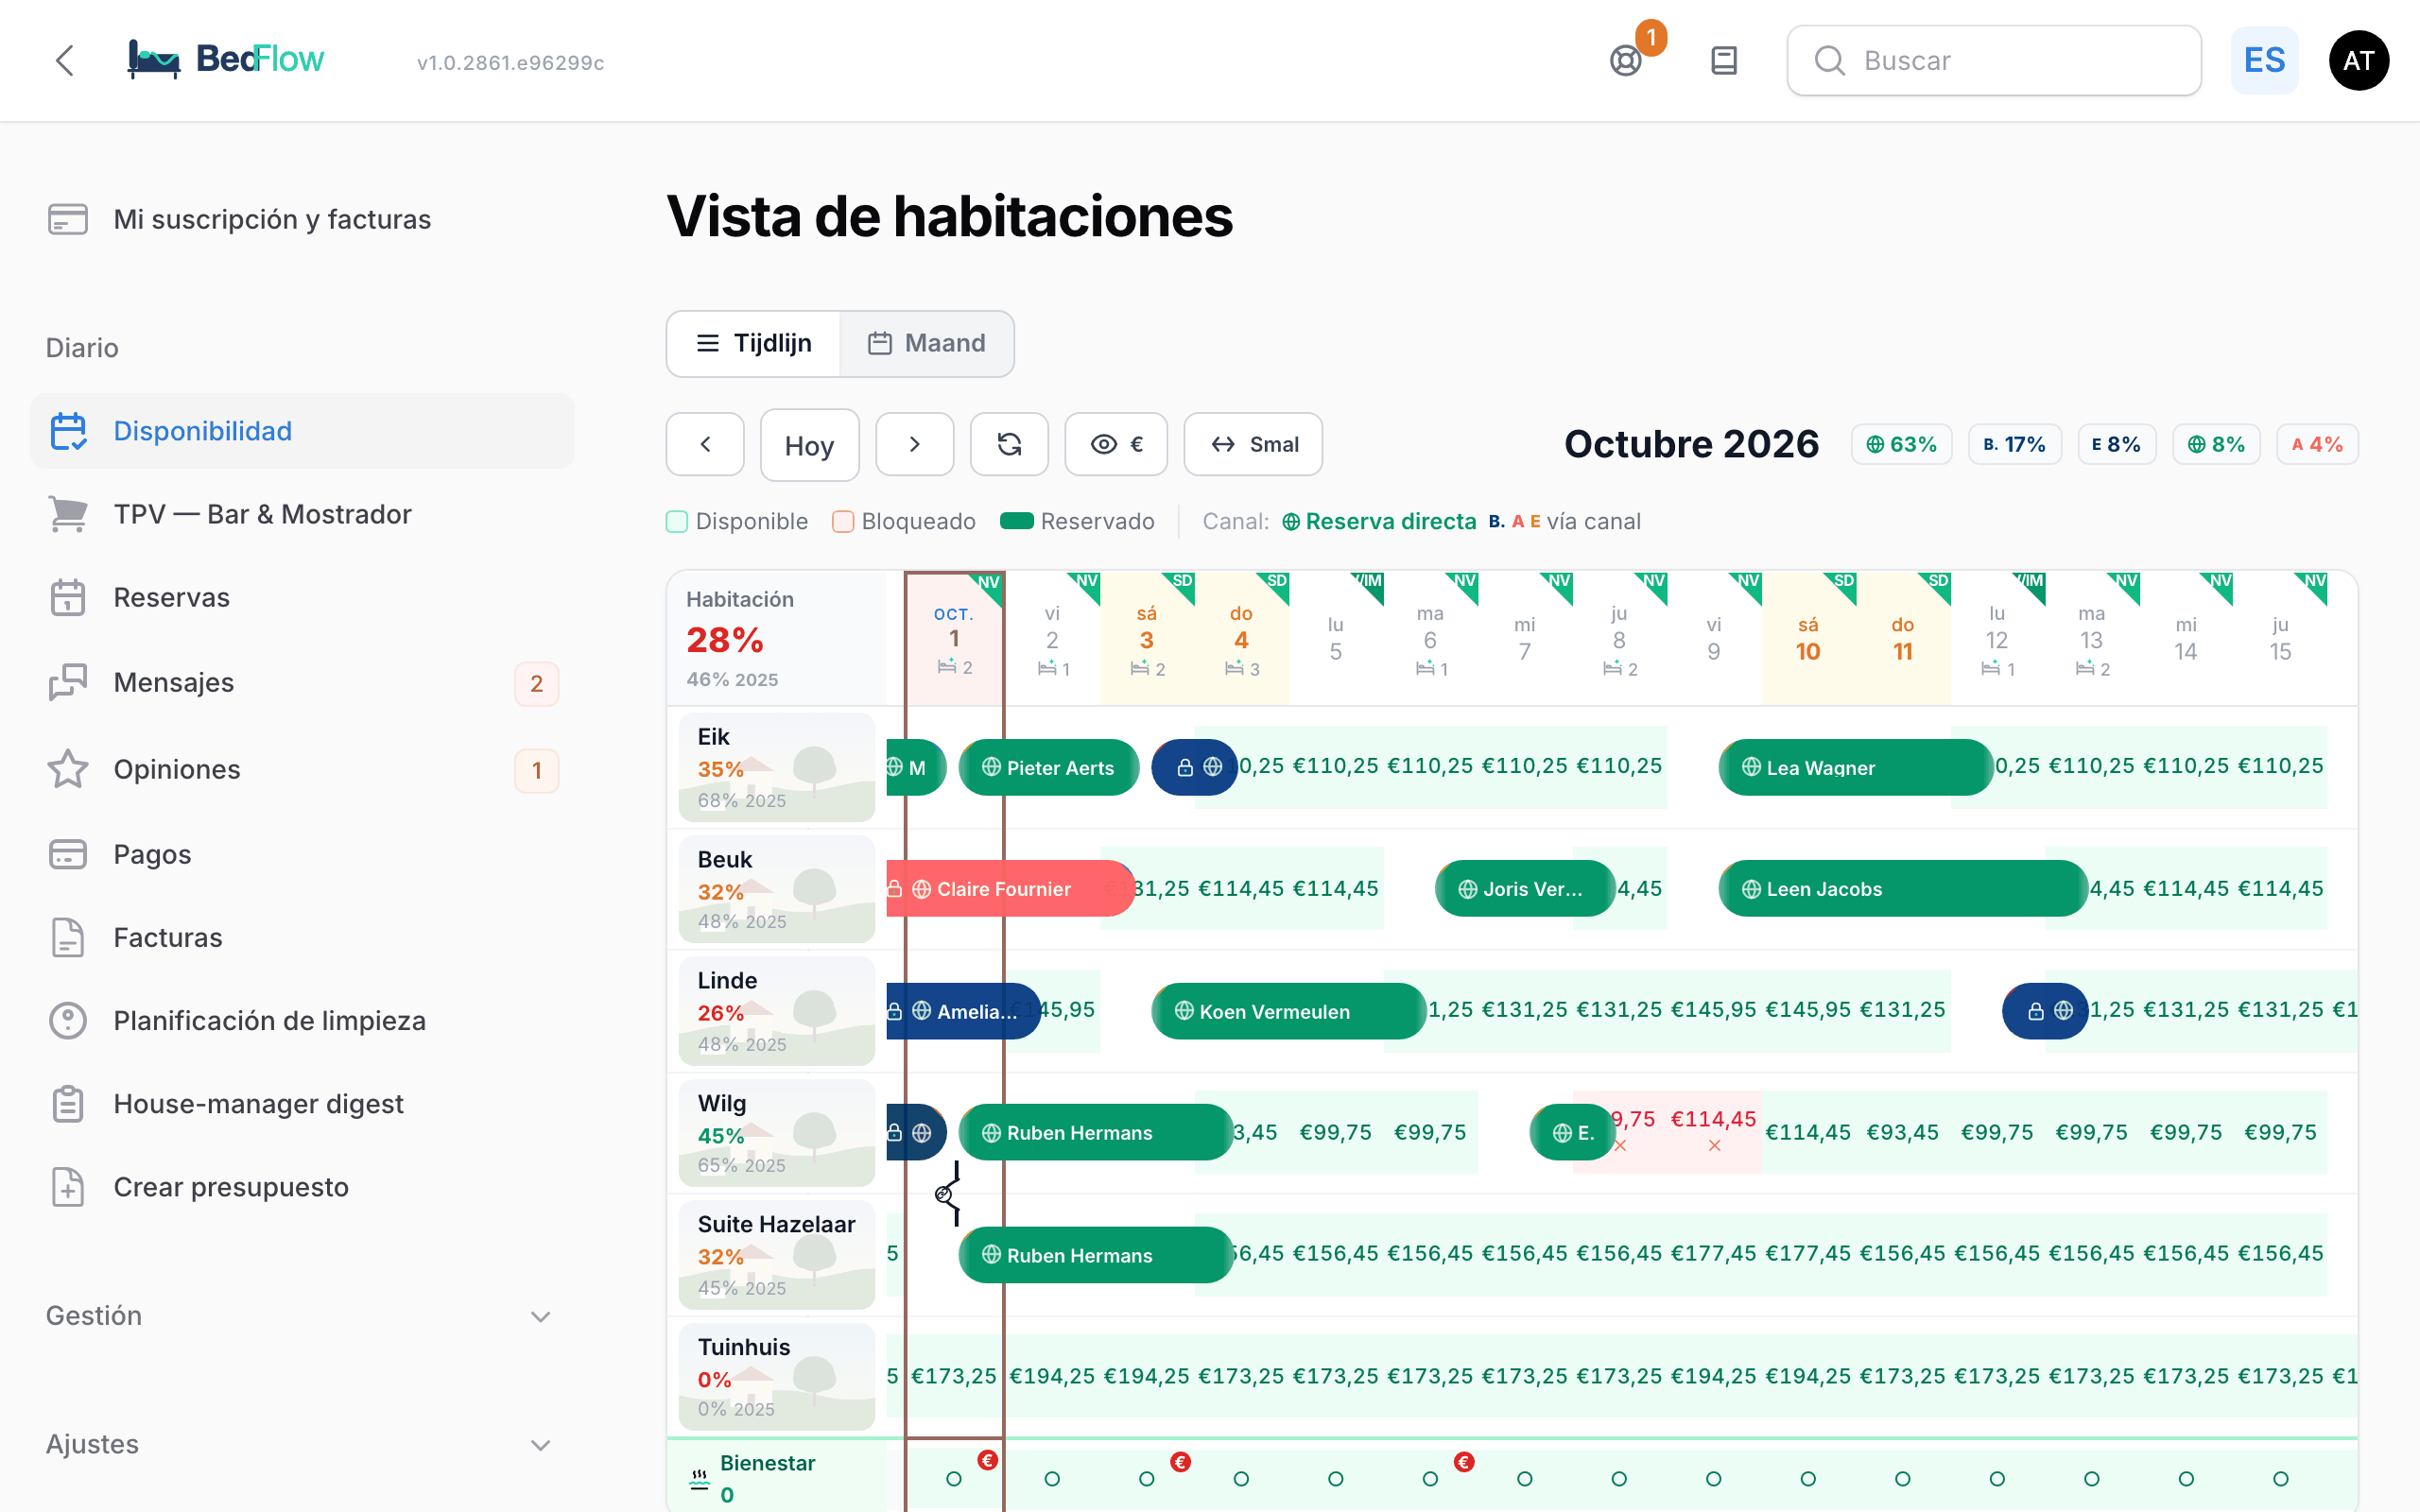Viewport: 2420px width, 1512px height.
Task: Open the Koen Vermeulen reservation
Action: tap(1288, 1011)
